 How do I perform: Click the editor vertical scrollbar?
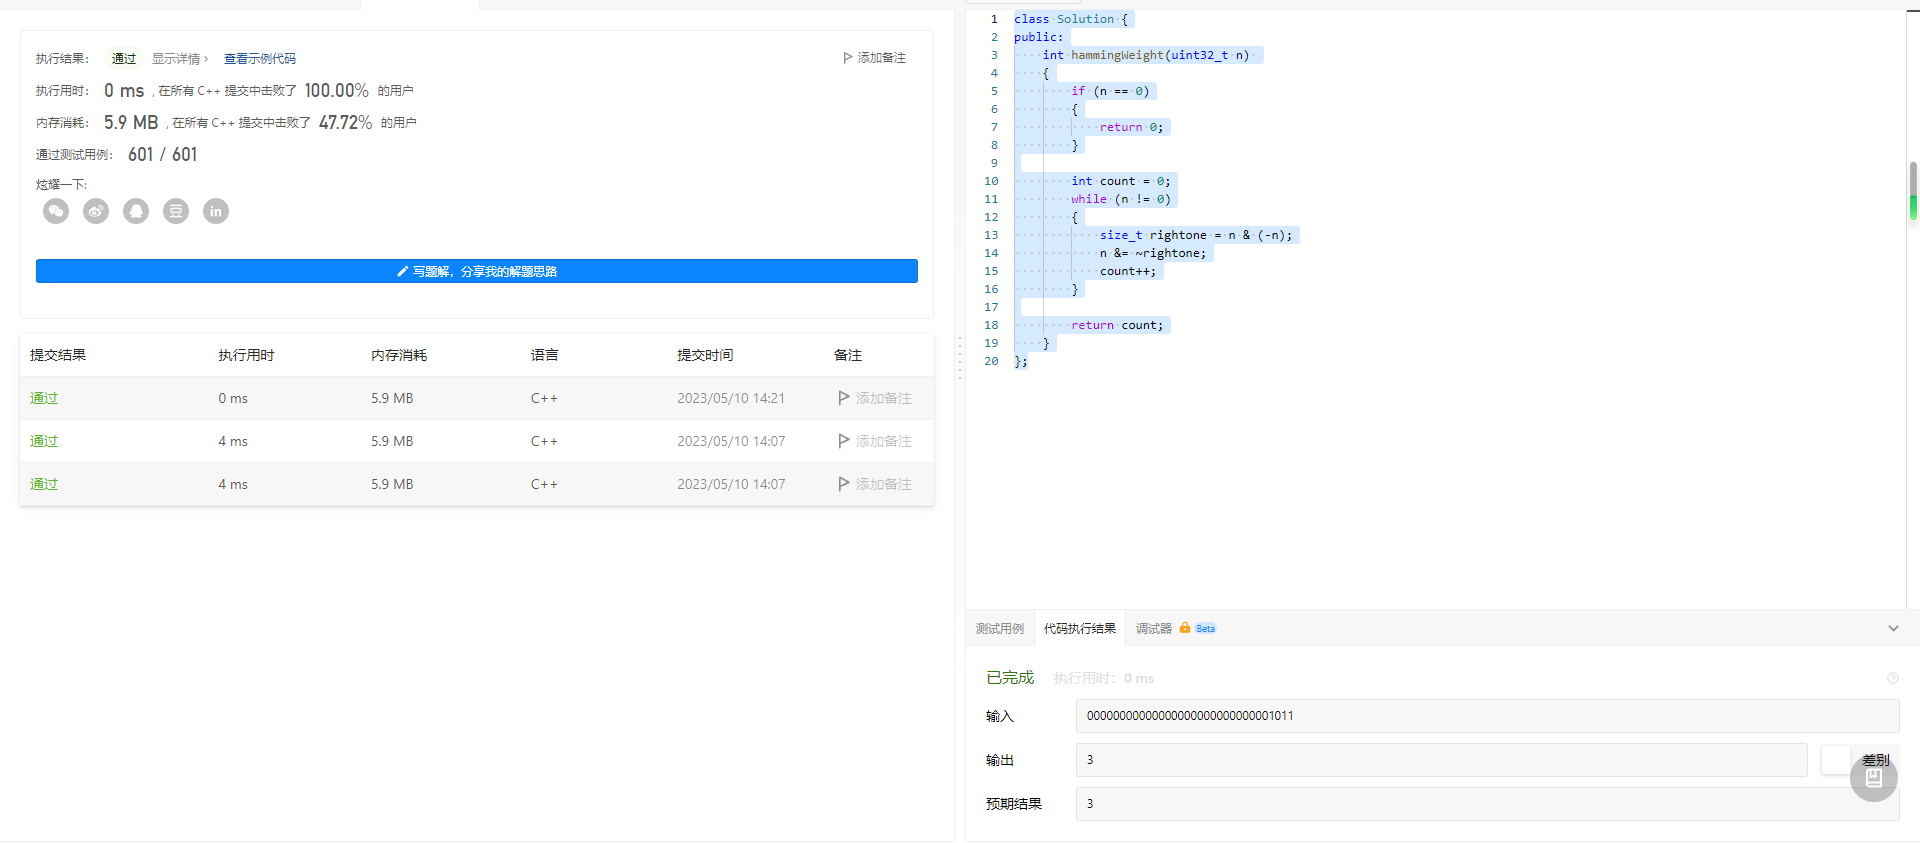pos(1913,190)
